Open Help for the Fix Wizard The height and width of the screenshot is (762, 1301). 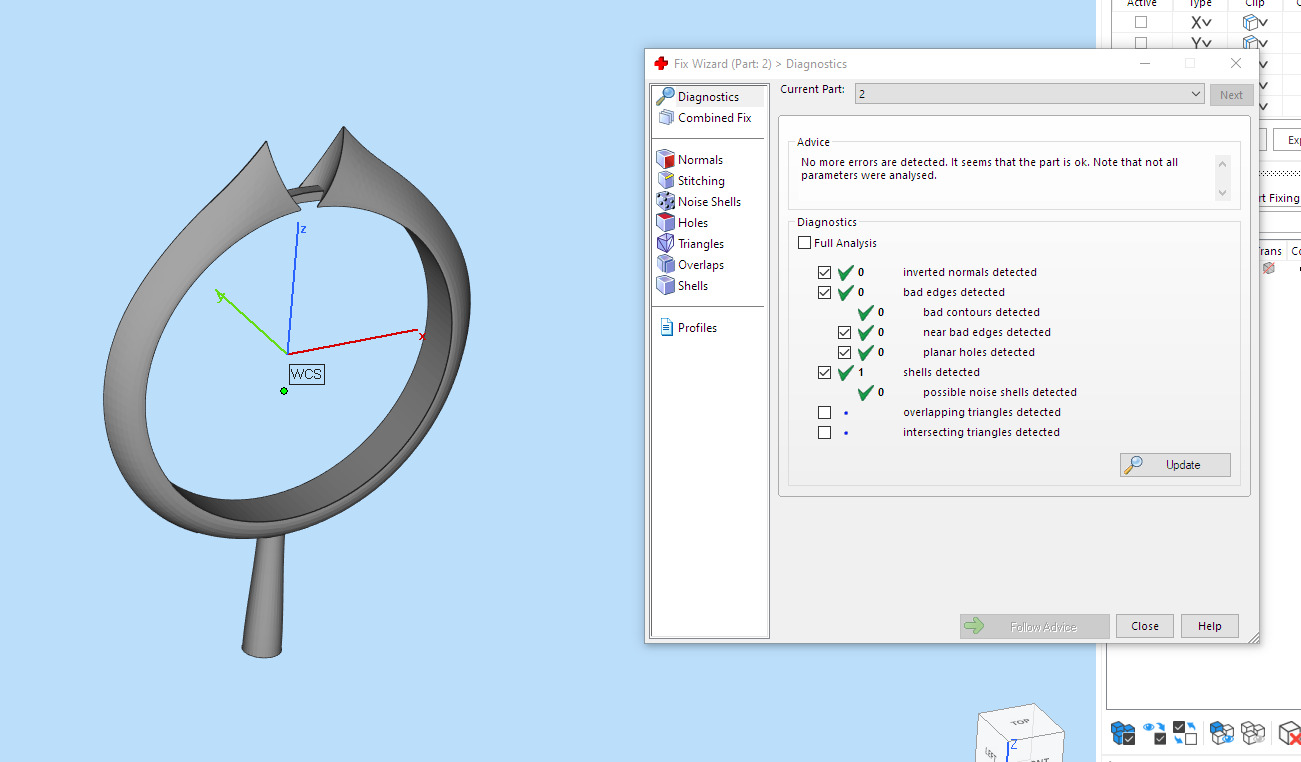point(1209,626)
